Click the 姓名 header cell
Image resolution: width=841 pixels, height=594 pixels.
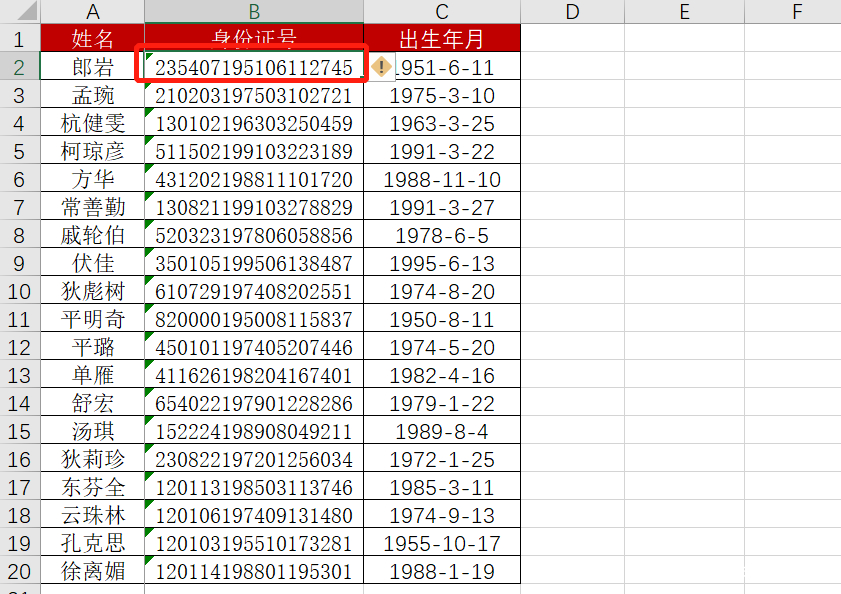point(92,38)
